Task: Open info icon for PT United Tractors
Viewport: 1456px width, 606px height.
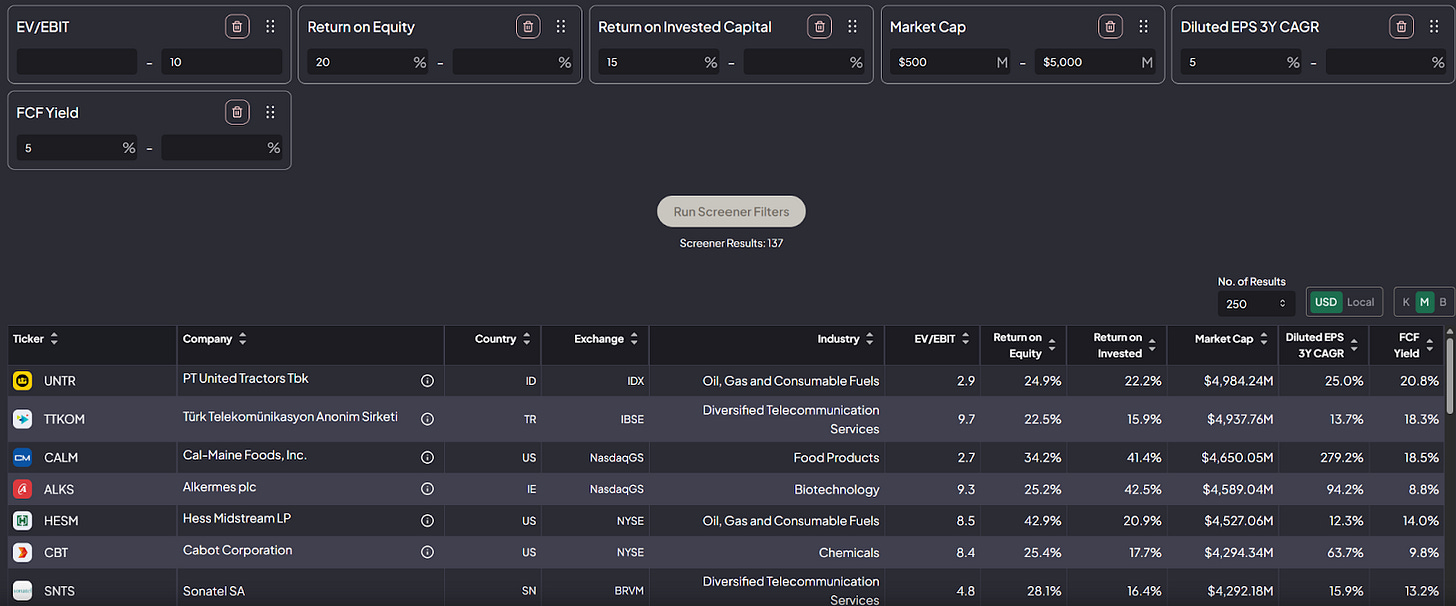Action: pyautogui.click(x=427, y=380)
